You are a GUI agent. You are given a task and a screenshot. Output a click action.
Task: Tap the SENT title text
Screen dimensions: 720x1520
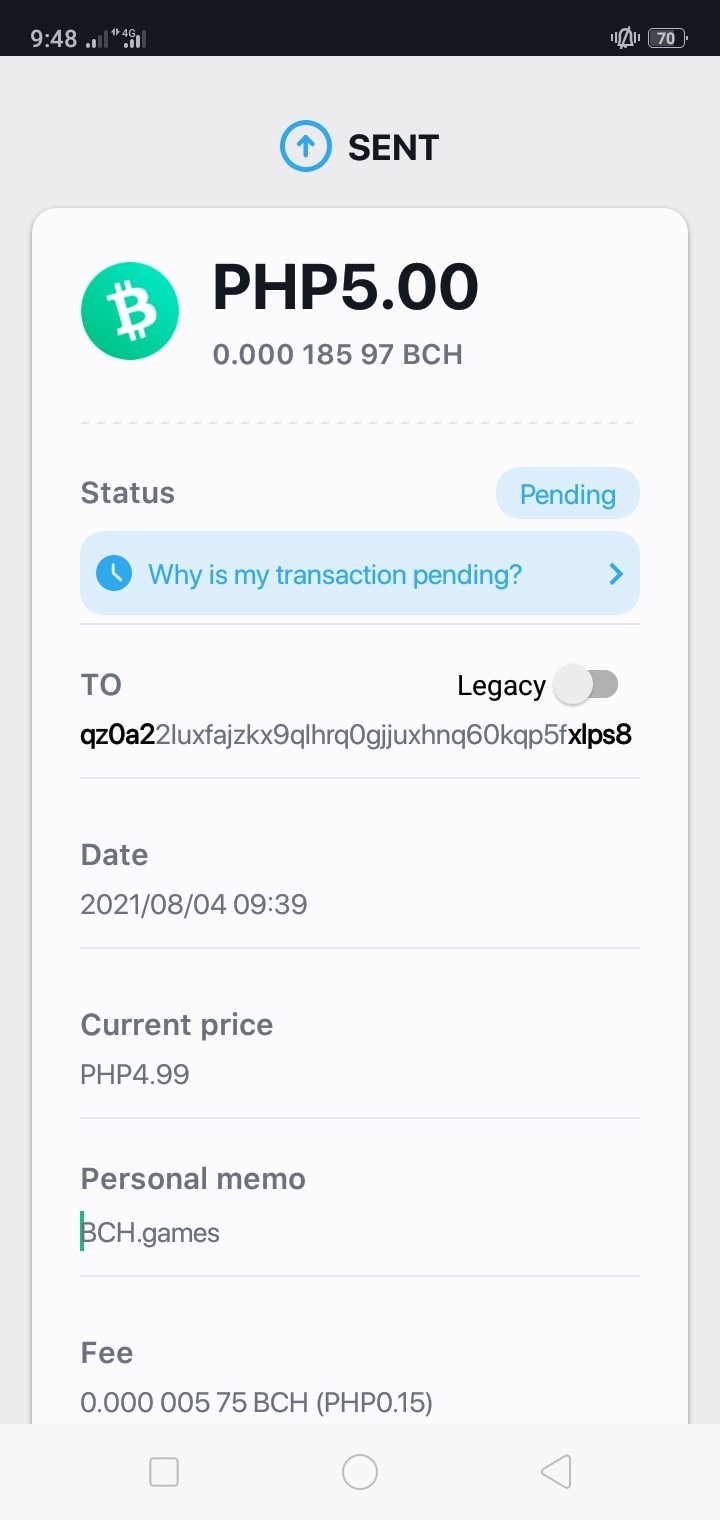pos(393,148)
